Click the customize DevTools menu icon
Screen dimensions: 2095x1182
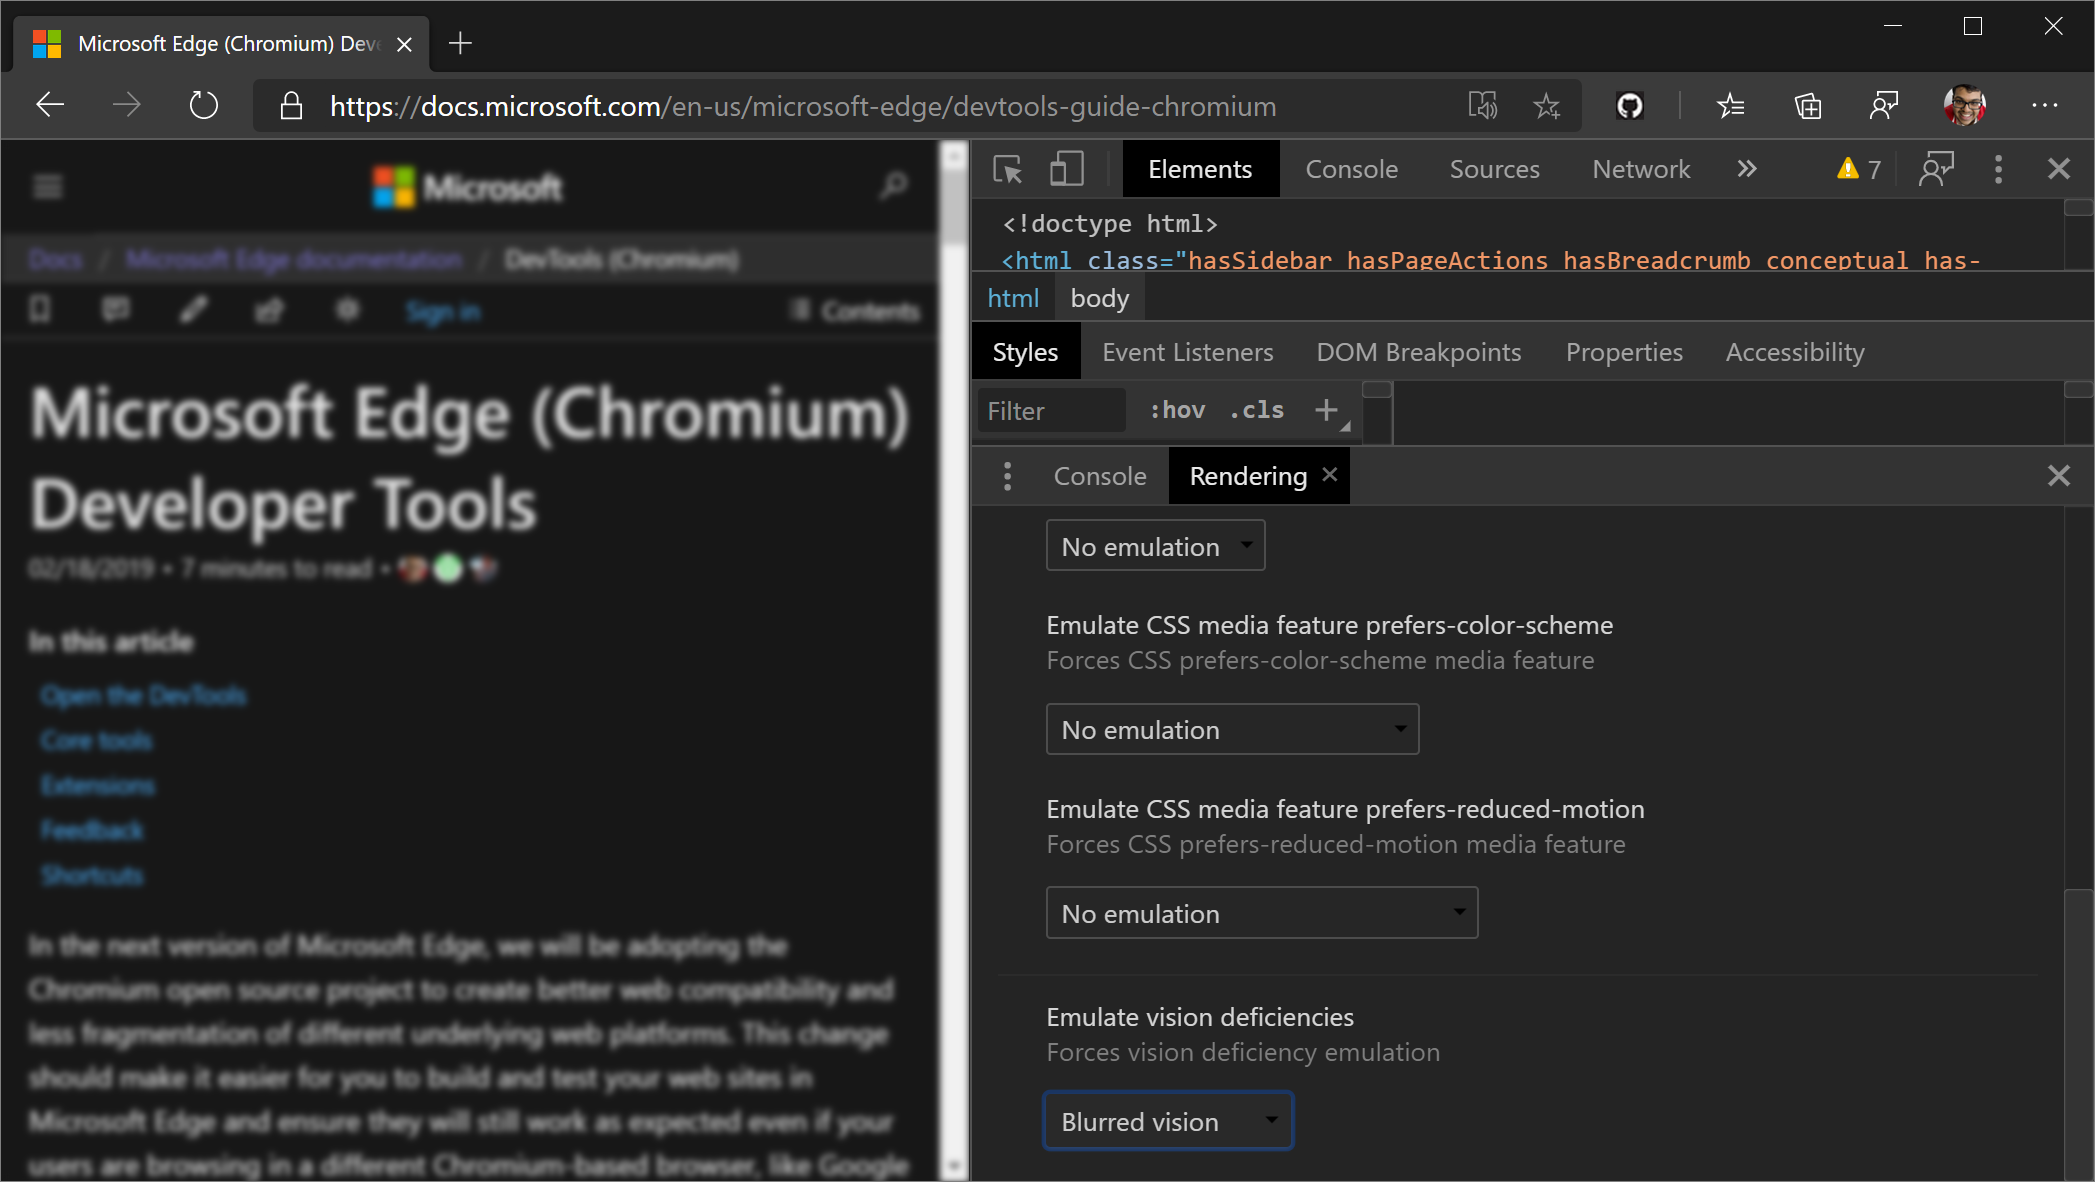coord(1999,168)
